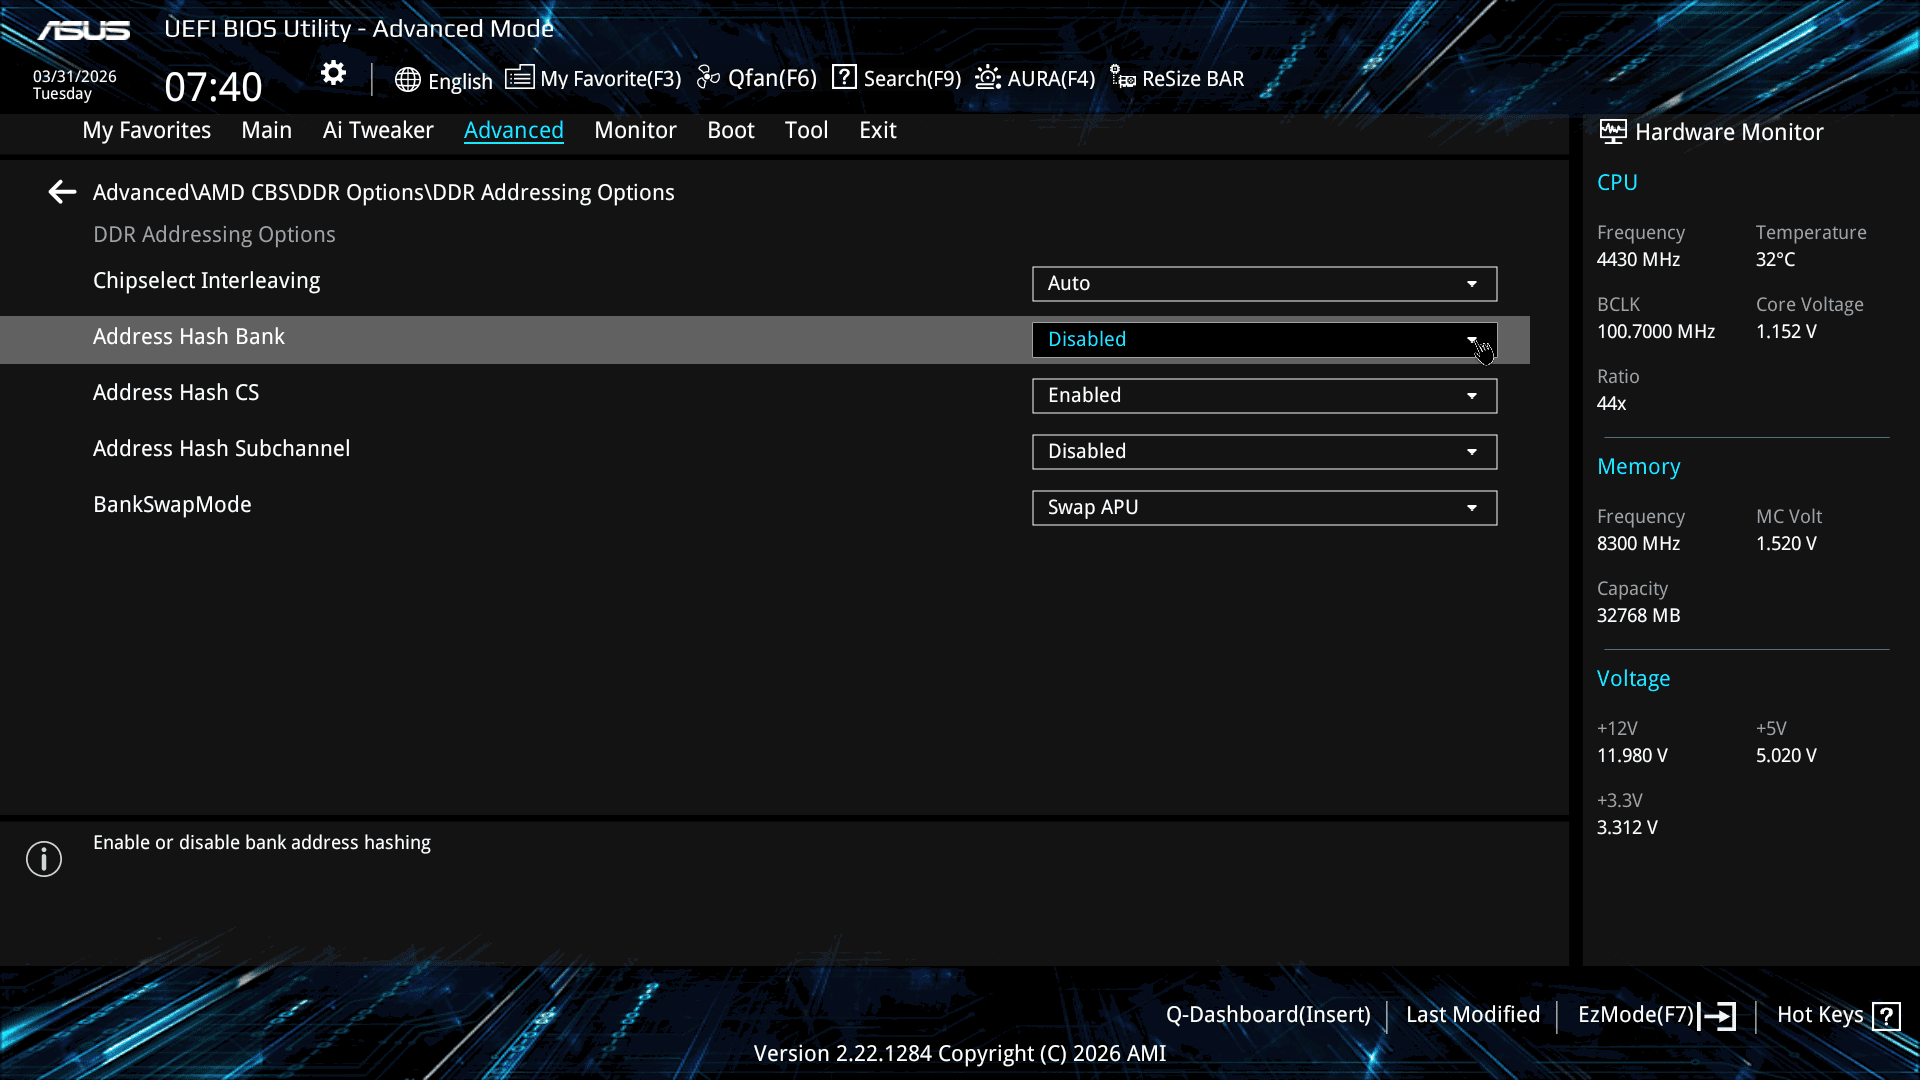This screenshot has height=1080, width=1920.
Task: Expand Address Hash CS Enabled dropdown
Action: [1264, 396]
